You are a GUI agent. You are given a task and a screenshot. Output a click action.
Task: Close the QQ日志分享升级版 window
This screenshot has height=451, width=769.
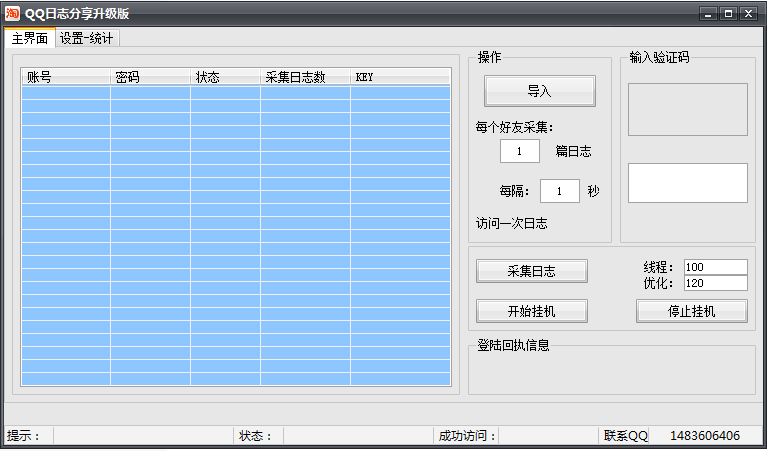[x=749, y=14]
